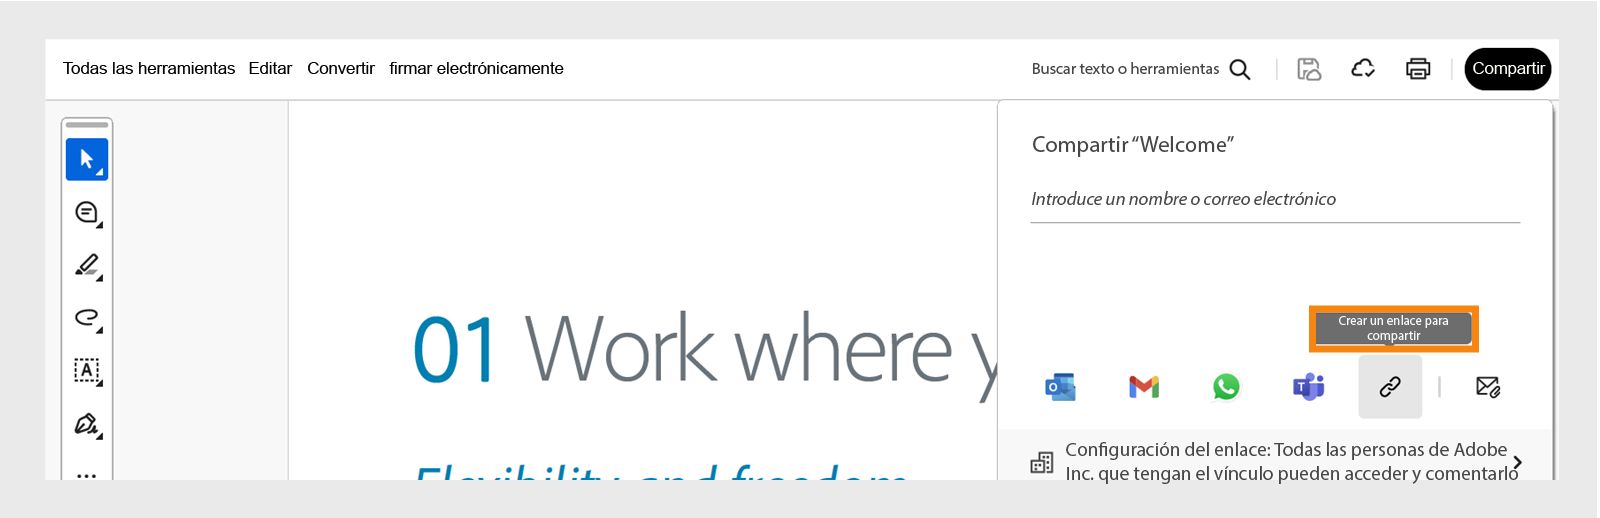This screenshot has height=518, width=1600.
Task: Click the create share link icon
Action: tap(1390, 387)
